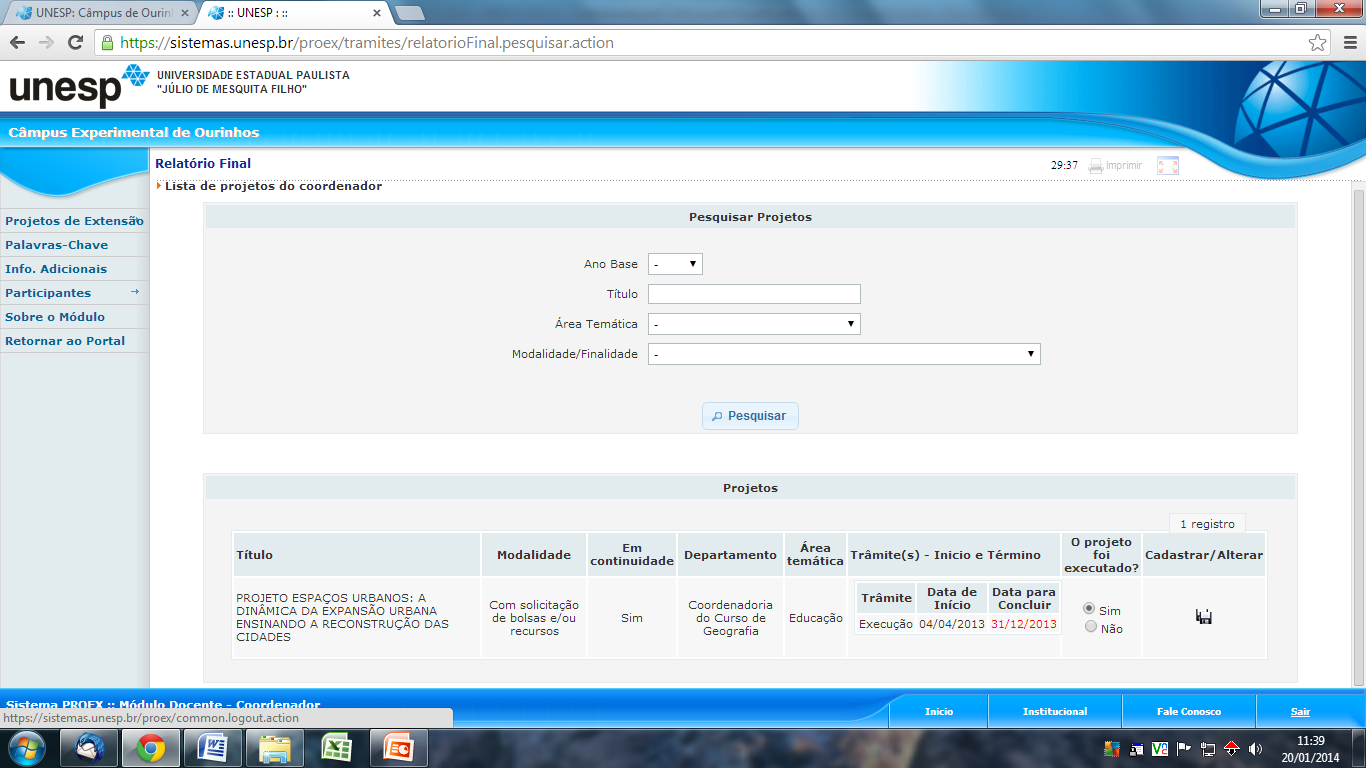Open the Área Temática dropdown
This screenshot has width=1366, height=768.
754,324
